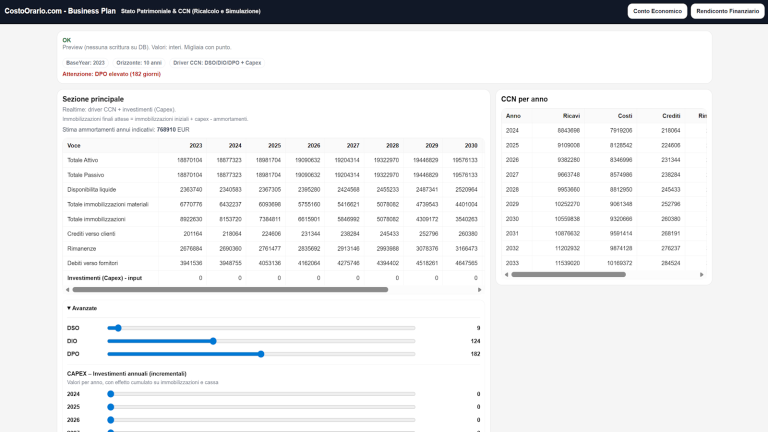This screenshot has height=432, width=768.
Task: Open the Conto Economico page
Action: 657,11
